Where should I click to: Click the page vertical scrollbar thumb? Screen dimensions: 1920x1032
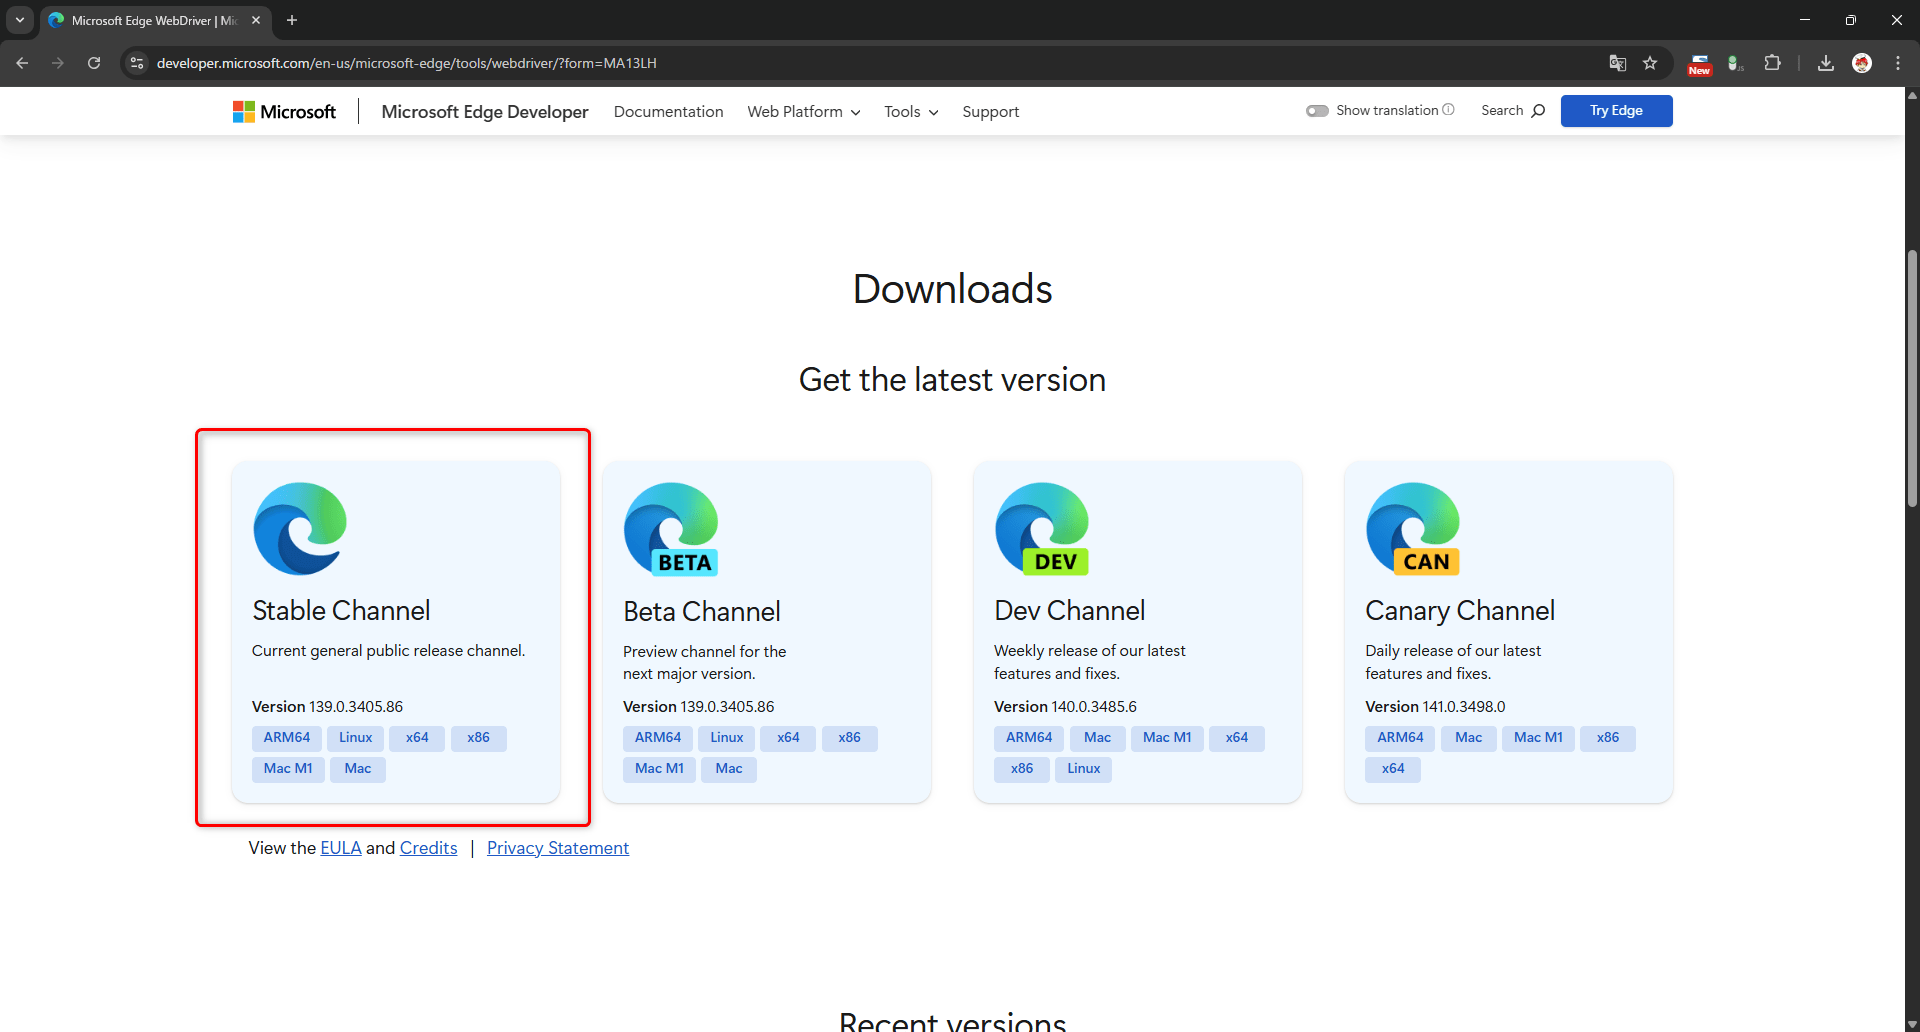1912,378
